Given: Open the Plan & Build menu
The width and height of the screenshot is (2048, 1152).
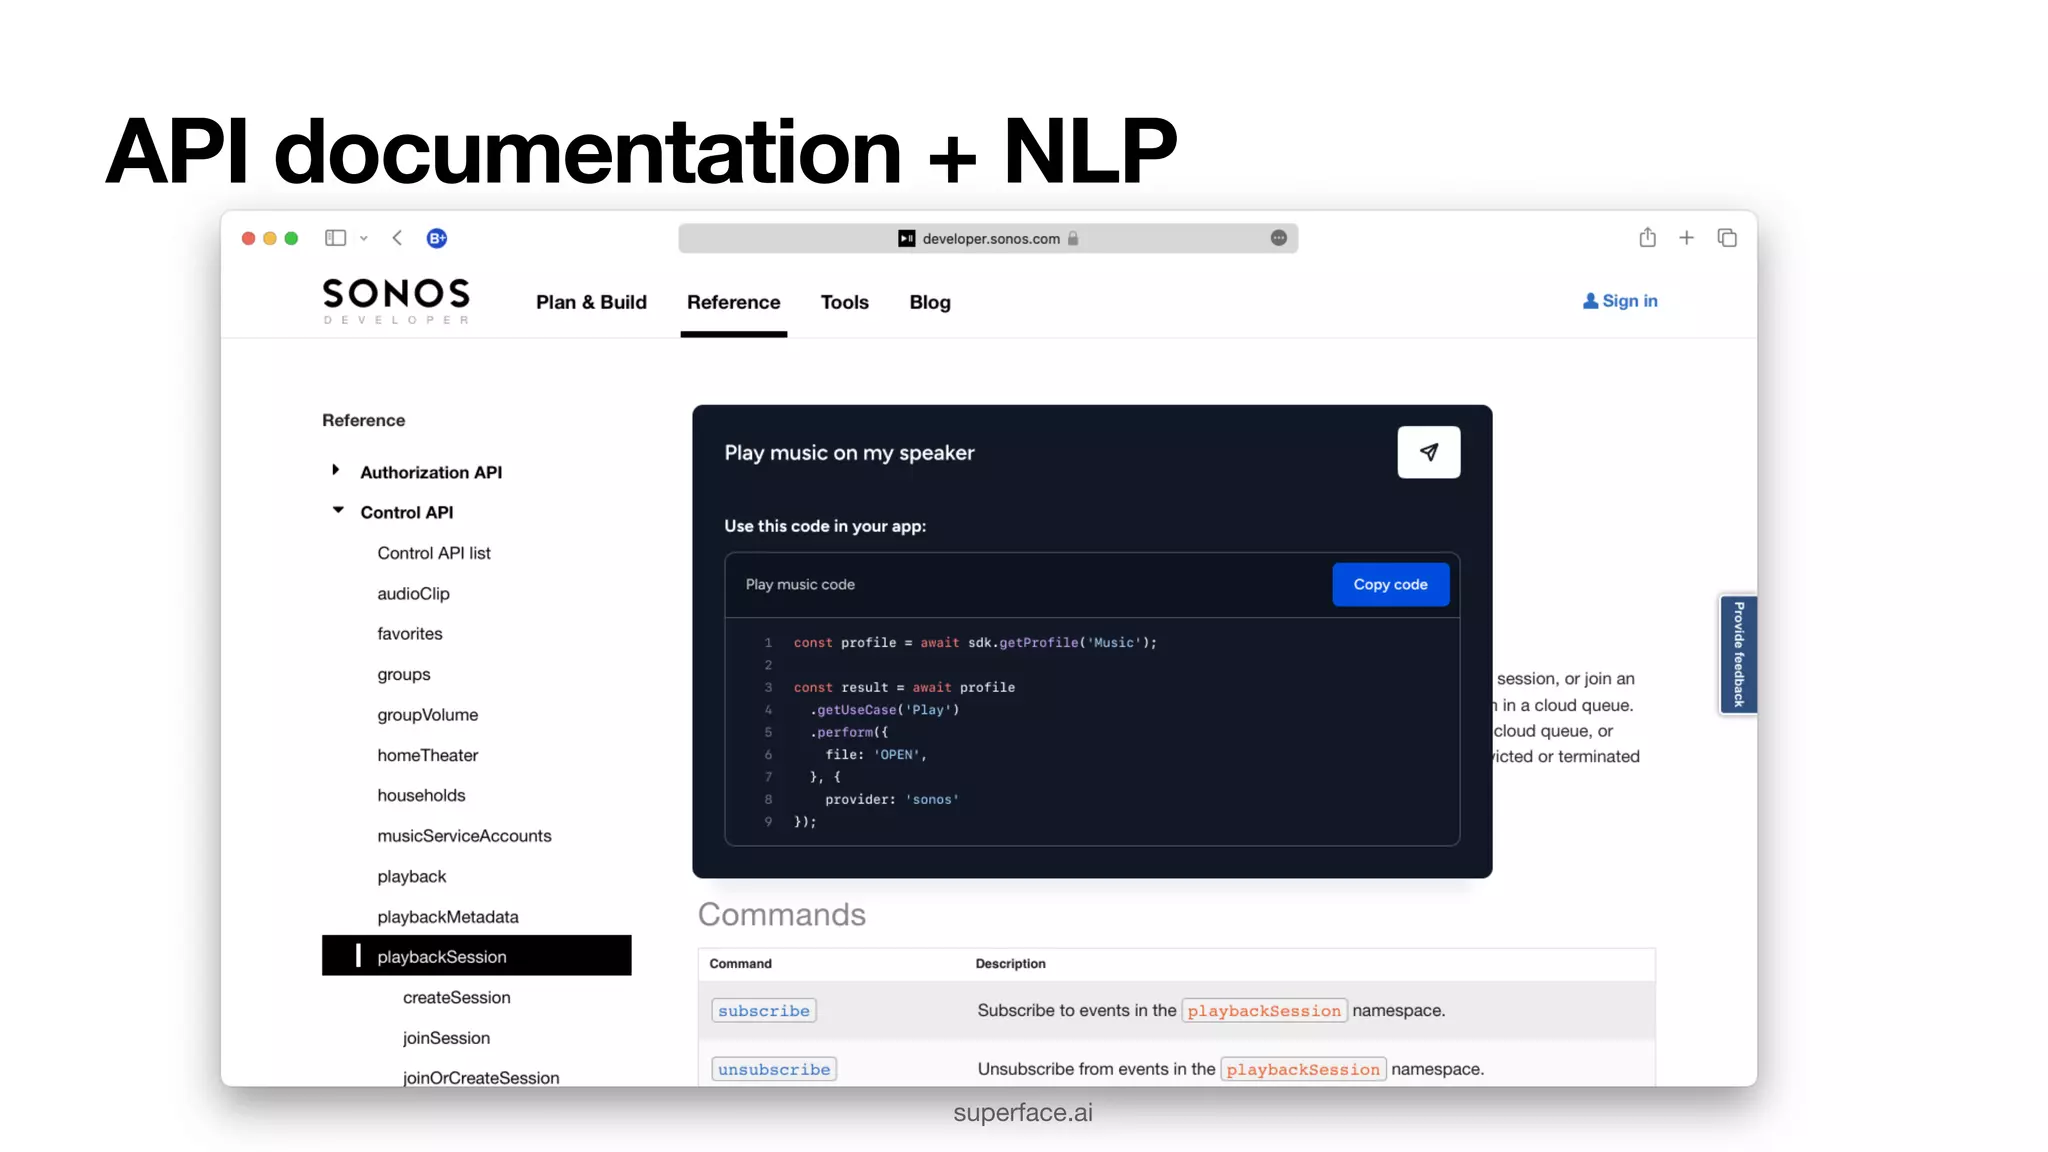Looking at the screenshot, I should coord(591,302).
